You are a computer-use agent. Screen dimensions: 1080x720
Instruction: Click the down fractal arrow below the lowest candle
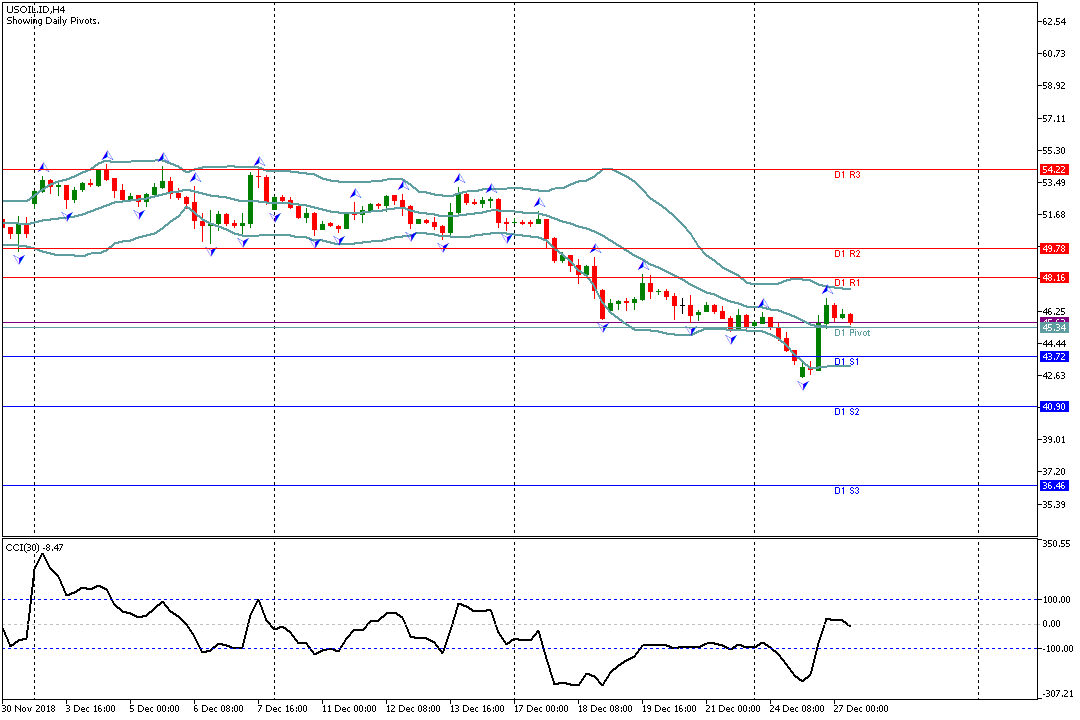pyautogui.click(x=803, y=386)
